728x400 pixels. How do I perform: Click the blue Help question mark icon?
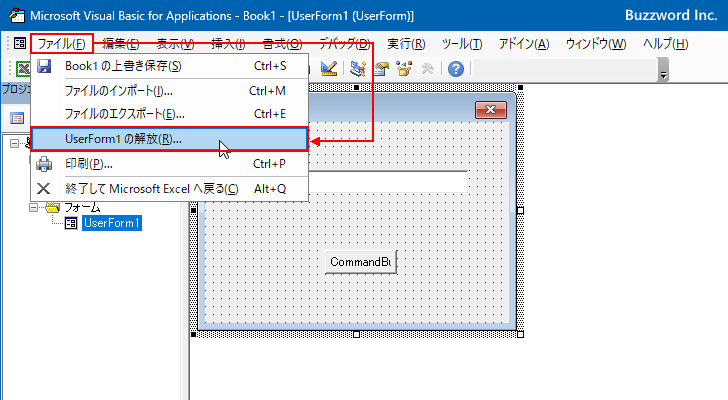coord(456,69)
